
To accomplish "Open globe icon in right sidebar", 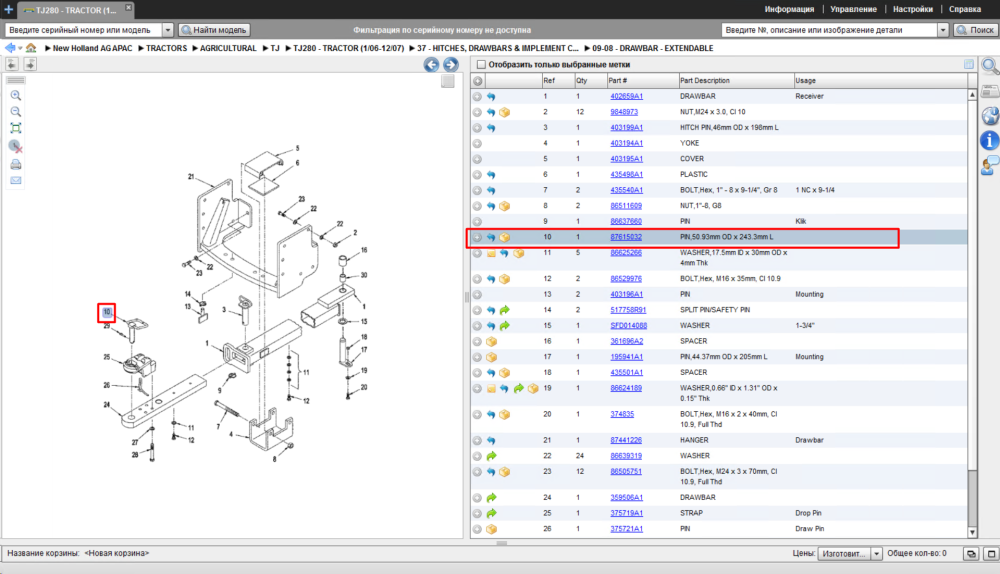I will [989, 115].
